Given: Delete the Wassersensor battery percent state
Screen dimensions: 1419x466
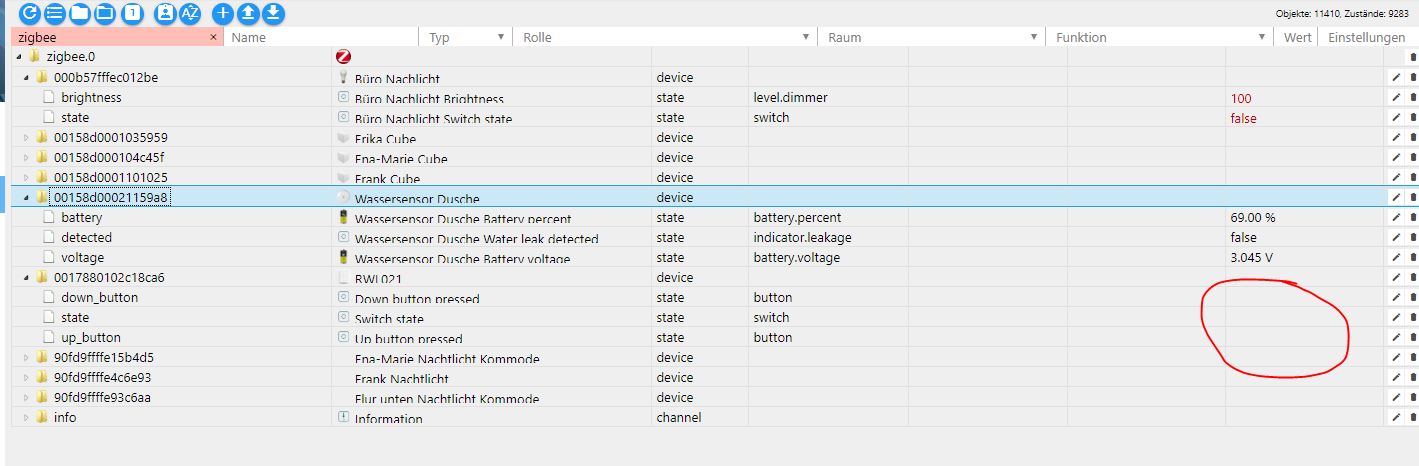Looking at the screenshot, I should tap(1413, 218).
